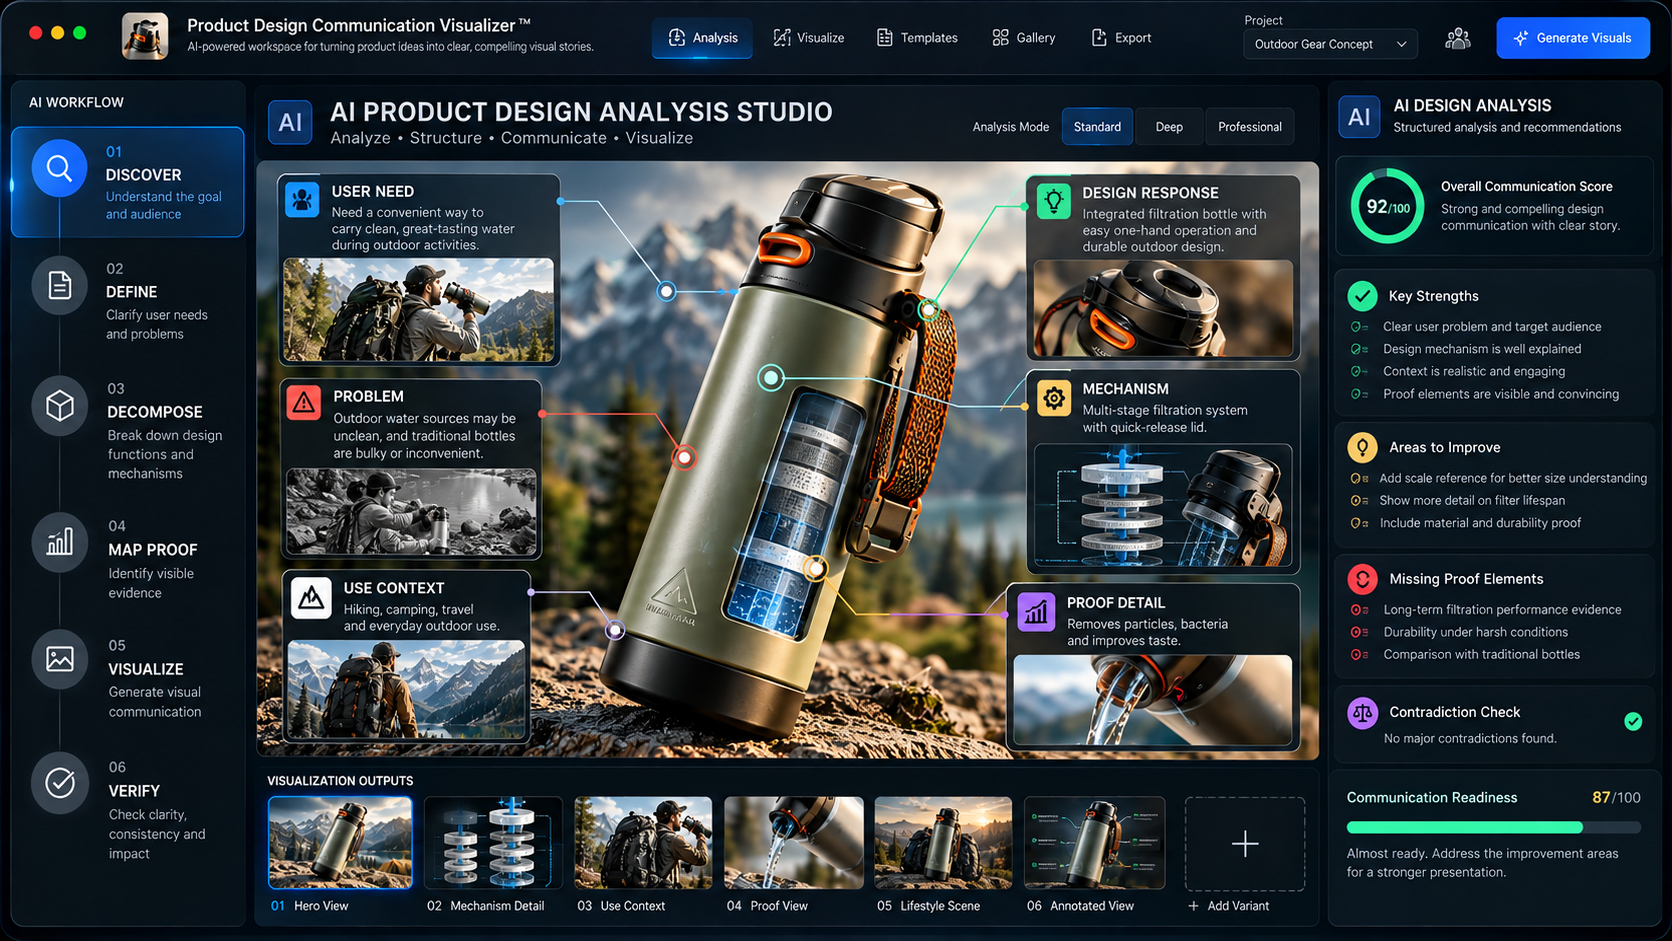This screenshot has width=1672, height=941.
Task: Click the Mechanism gear icon
Action: click(x=1053, y=398)
